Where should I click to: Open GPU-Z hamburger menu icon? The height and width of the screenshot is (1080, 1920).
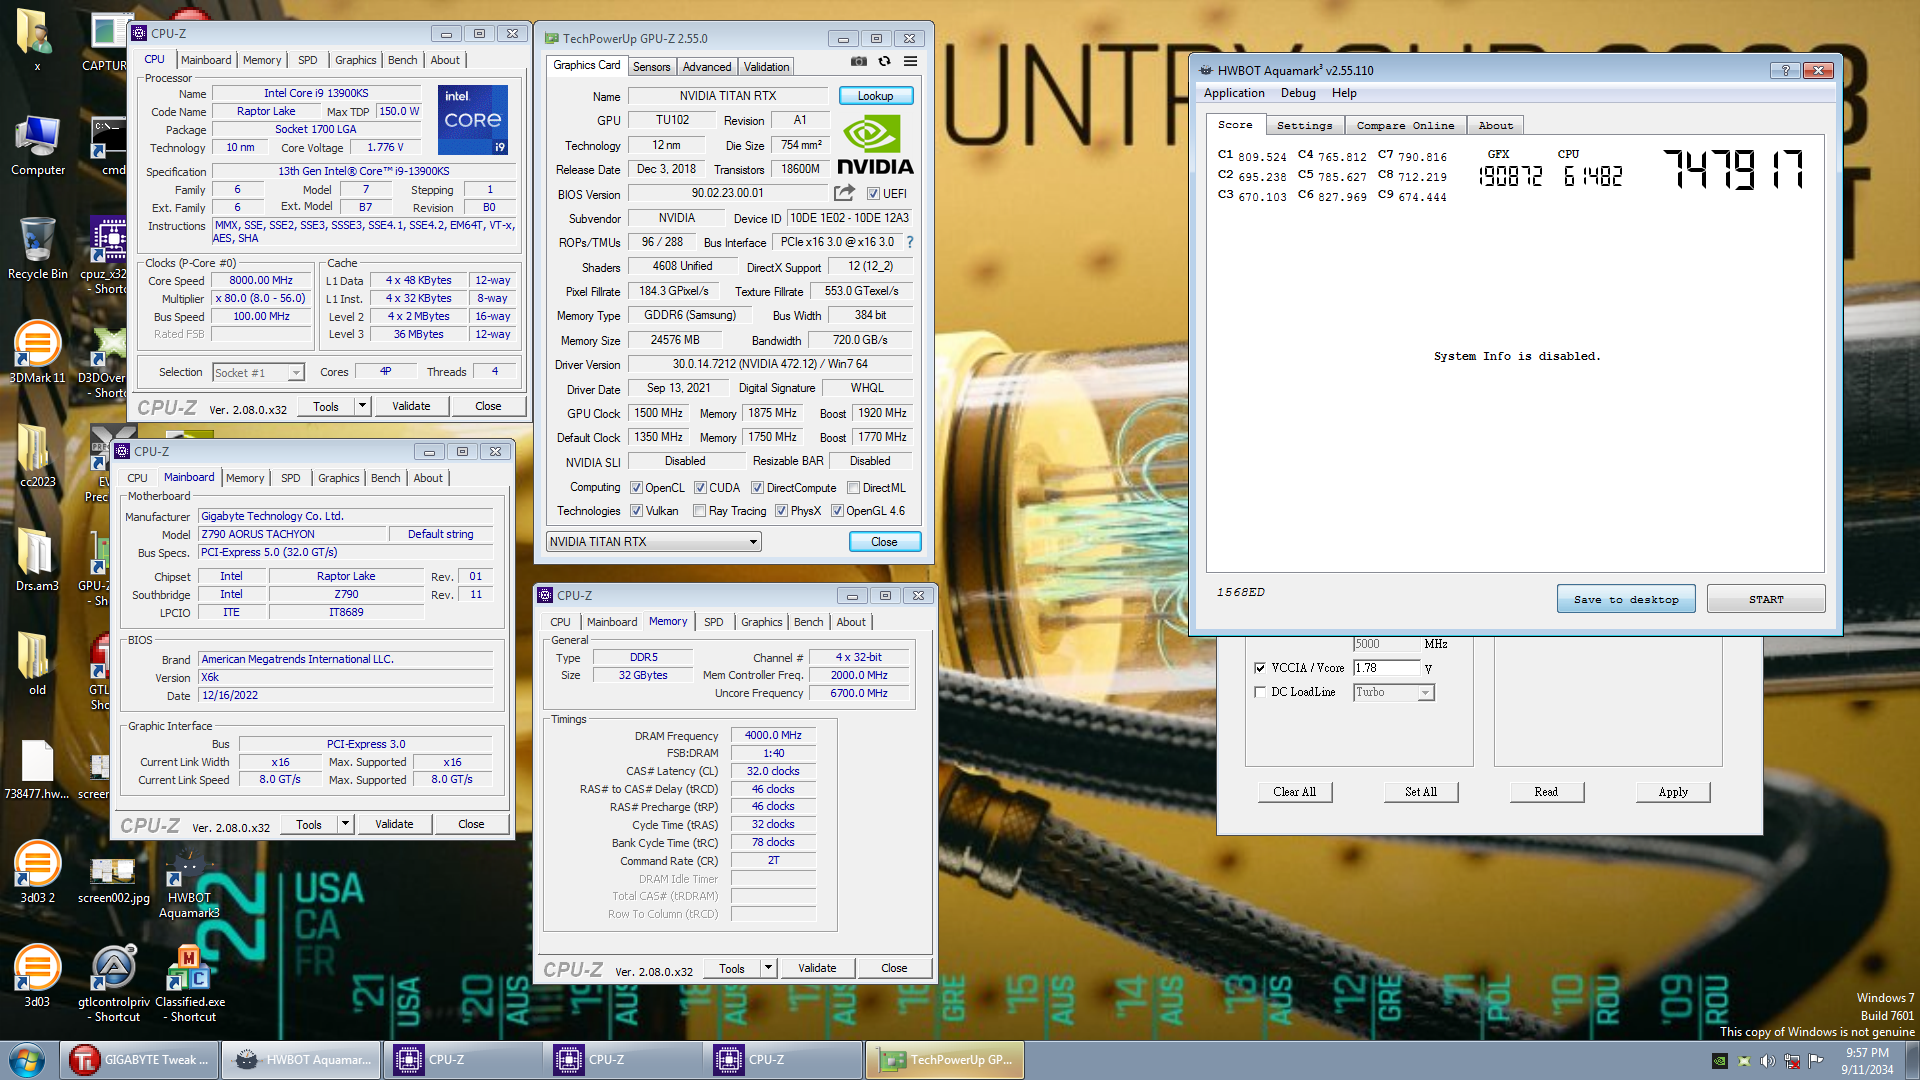[x=910, y=62]
